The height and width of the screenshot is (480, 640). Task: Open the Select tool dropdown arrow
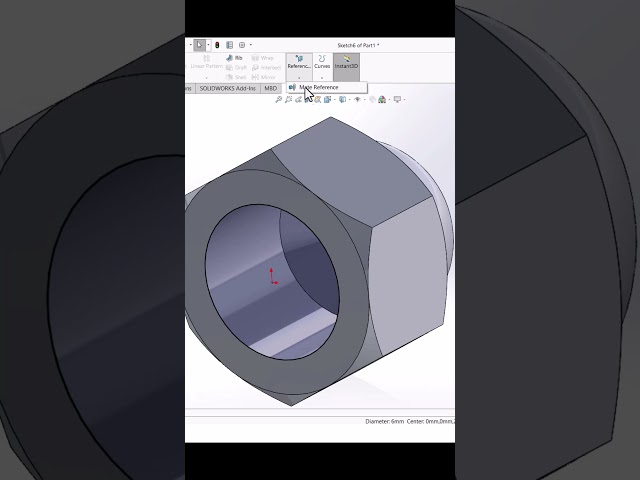(208, 45)
